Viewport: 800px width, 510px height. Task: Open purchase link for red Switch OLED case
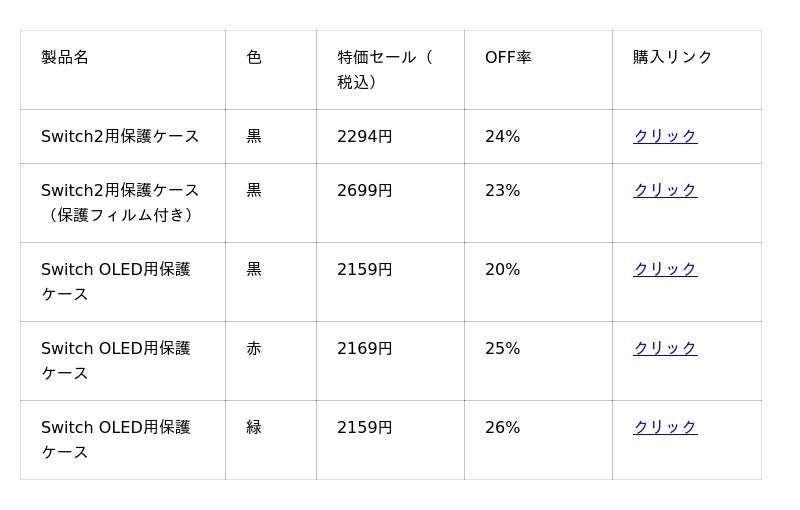coord(664,348)
